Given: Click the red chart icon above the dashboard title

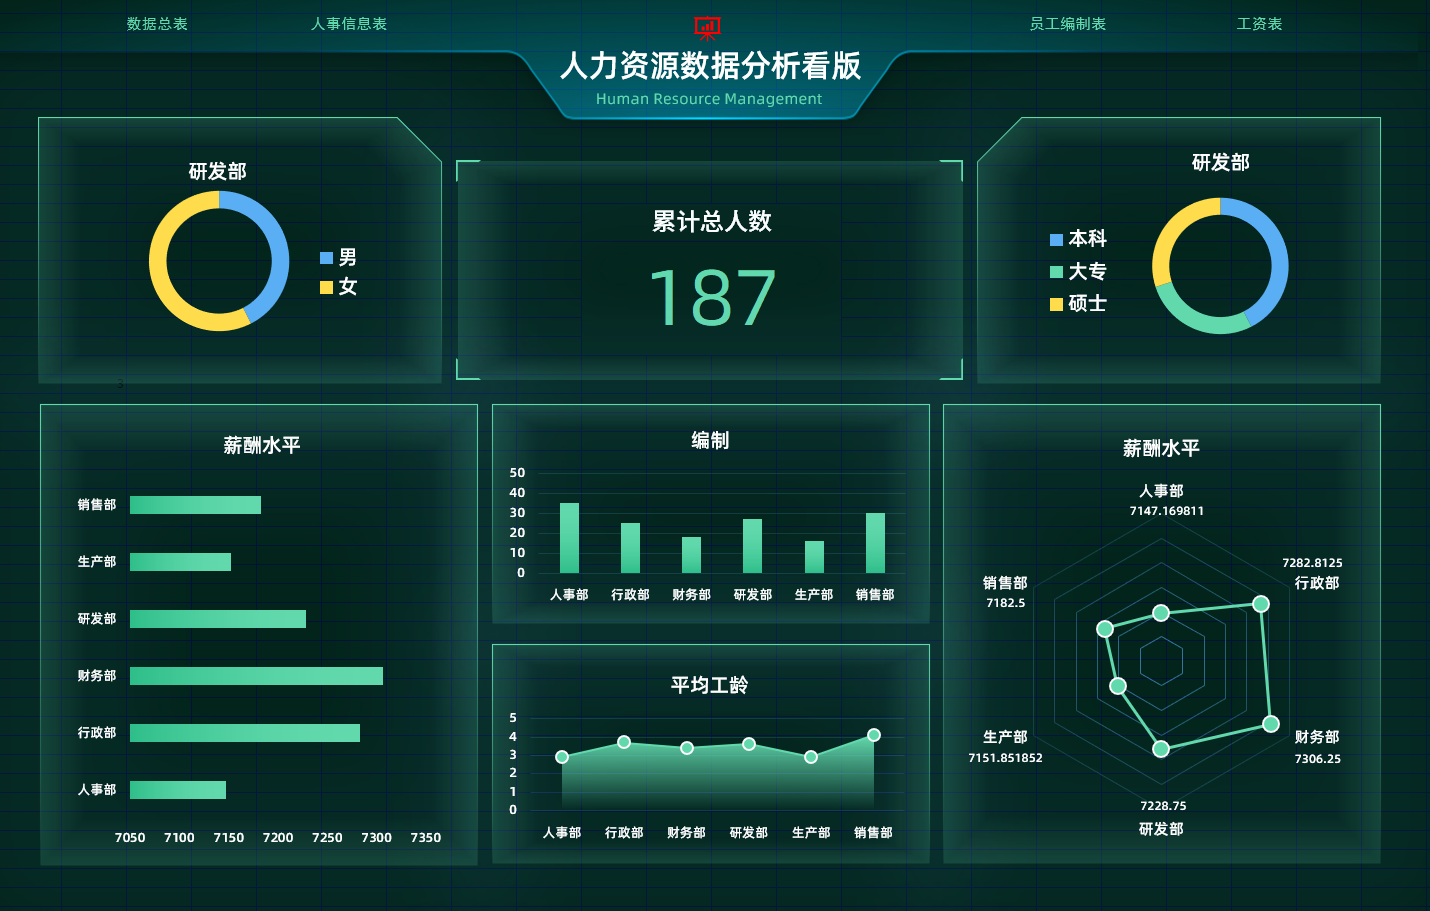Looking at the screenshot, I should [706, 27].
